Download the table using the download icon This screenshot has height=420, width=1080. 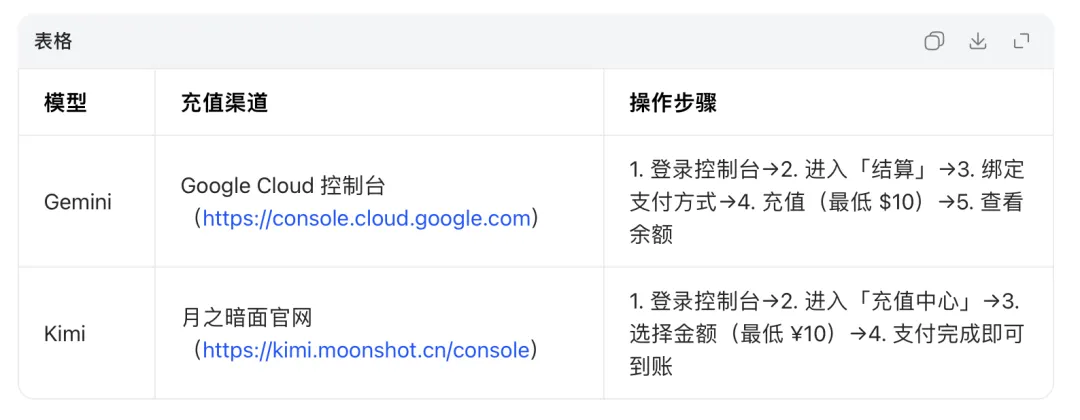978,41
